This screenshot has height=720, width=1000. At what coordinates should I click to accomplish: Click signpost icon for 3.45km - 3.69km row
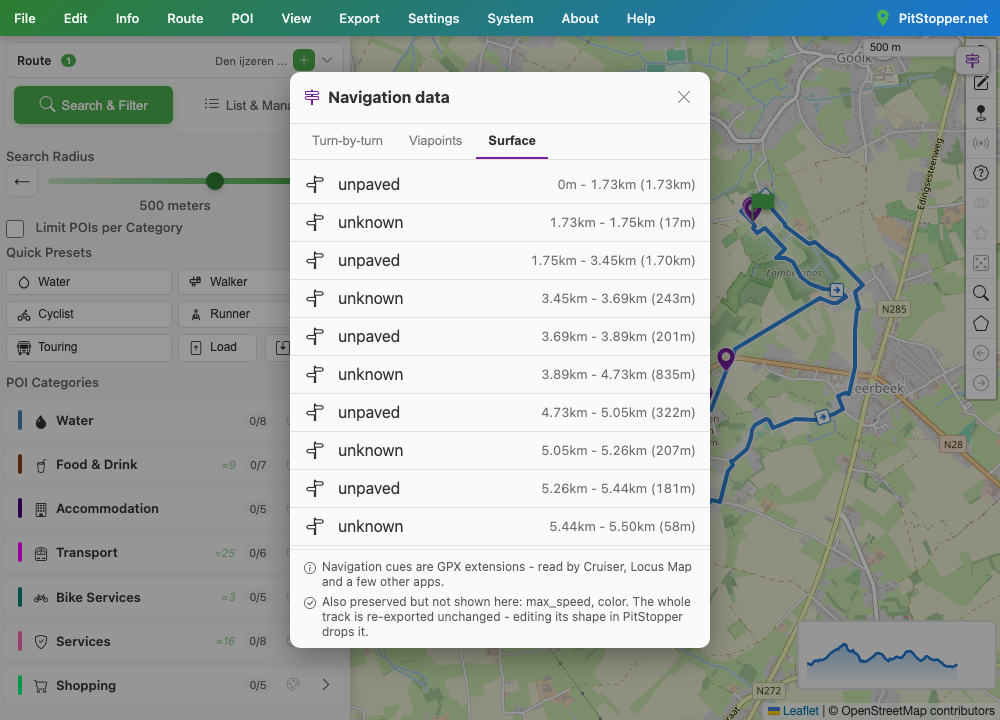(x=315, y=298)
